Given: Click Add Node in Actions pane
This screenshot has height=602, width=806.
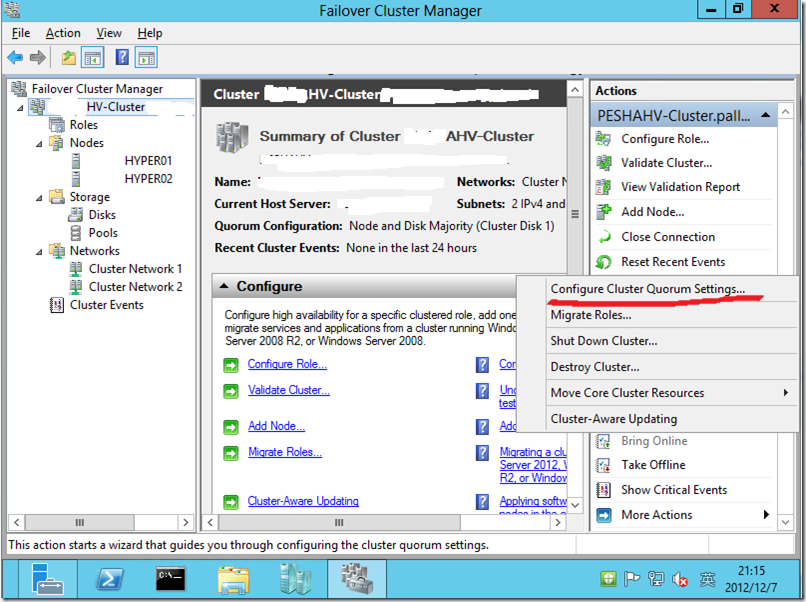Looking at the screenshot, I should [652, 212].
